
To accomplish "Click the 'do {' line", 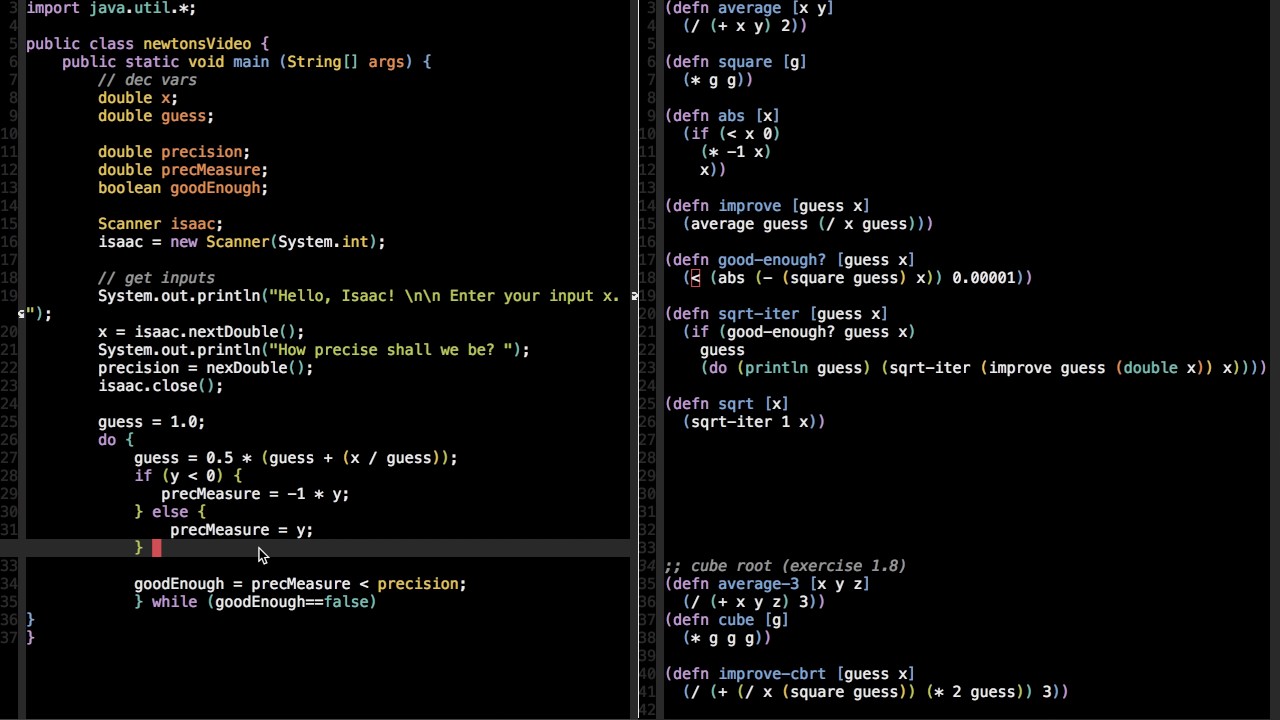I will pyautogui.click(x=115, y=440).
